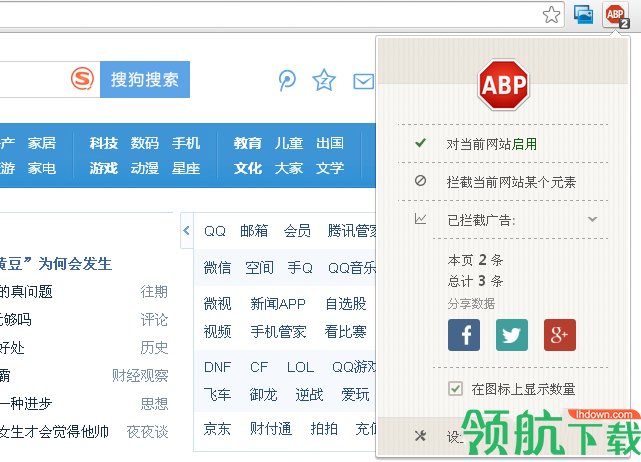
Task: Open the 飞车 game link
Action: tap(217, 395)
